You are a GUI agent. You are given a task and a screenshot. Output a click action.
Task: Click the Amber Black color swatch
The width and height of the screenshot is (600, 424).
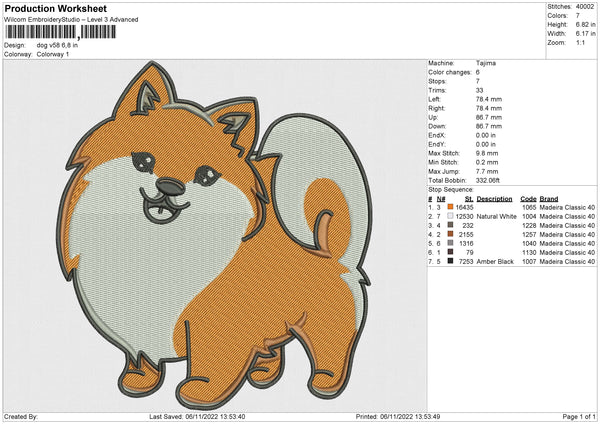pyautogui.click(x=451, y=261)
